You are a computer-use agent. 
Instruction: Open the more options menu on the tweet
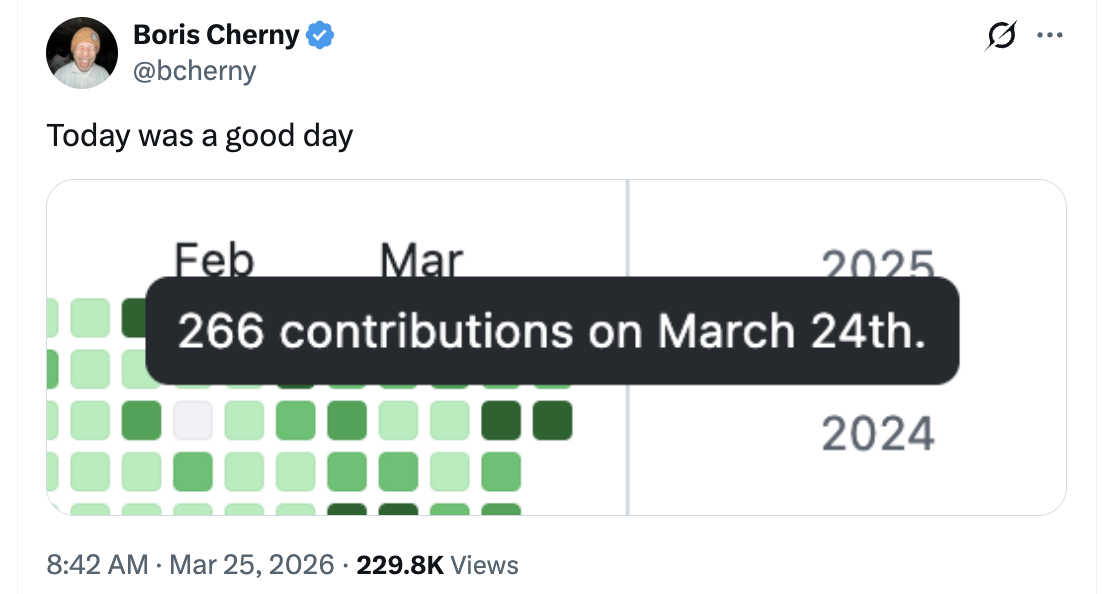pos(1050,34)
